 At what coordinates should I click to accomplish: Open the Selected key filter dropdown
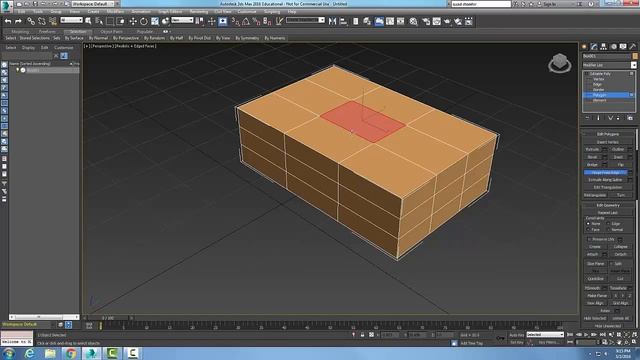pyautogui.click(x=545, y=335)
